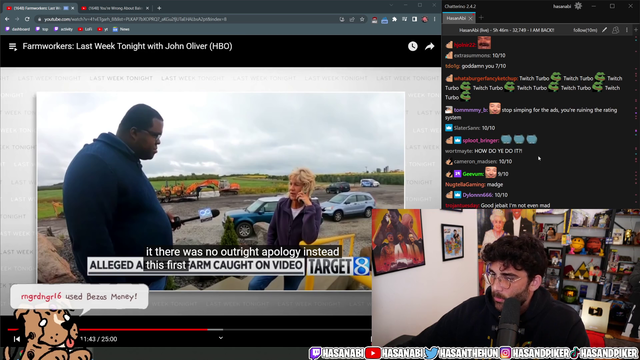The image size is (640, 360).
Task: Click the share page icon in address bar
Action: pos(352,19)
